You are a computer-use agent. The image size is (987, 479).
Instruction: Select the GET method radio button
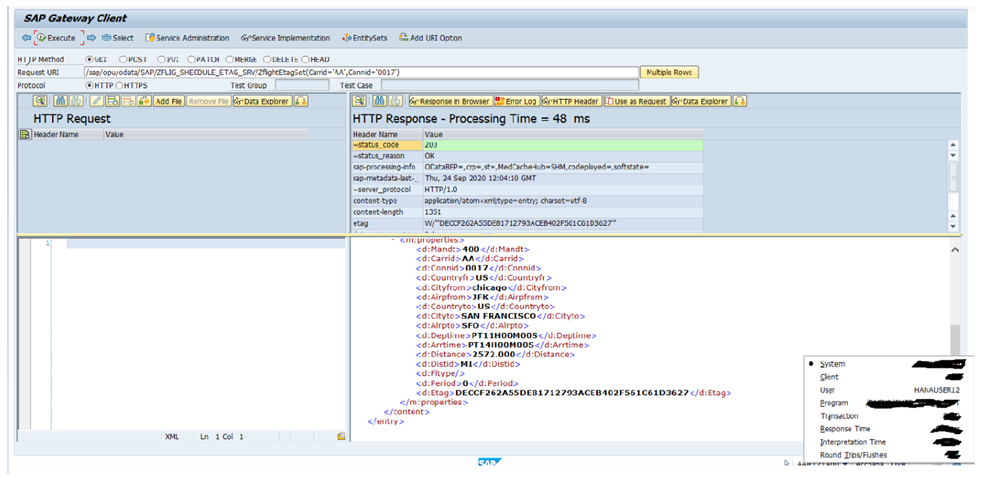[89, 59]
